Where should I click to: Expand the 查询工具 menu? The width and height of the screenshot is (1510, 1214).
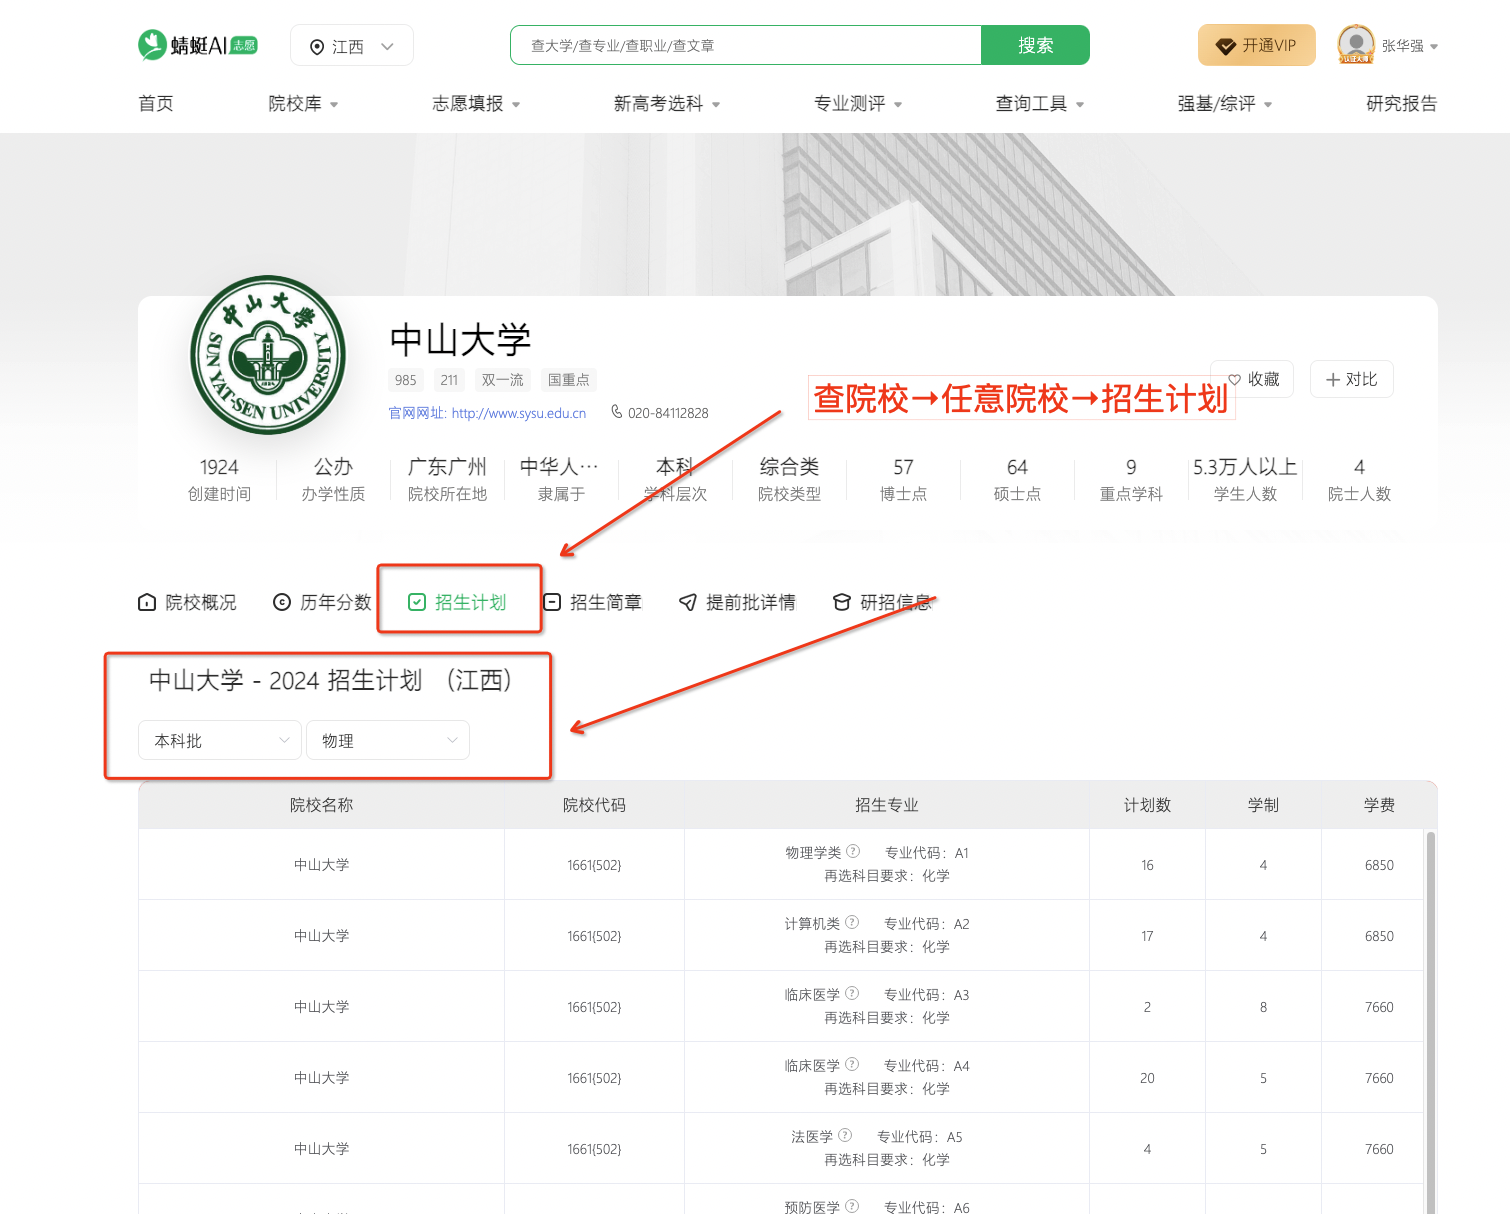coord(1040,104)
